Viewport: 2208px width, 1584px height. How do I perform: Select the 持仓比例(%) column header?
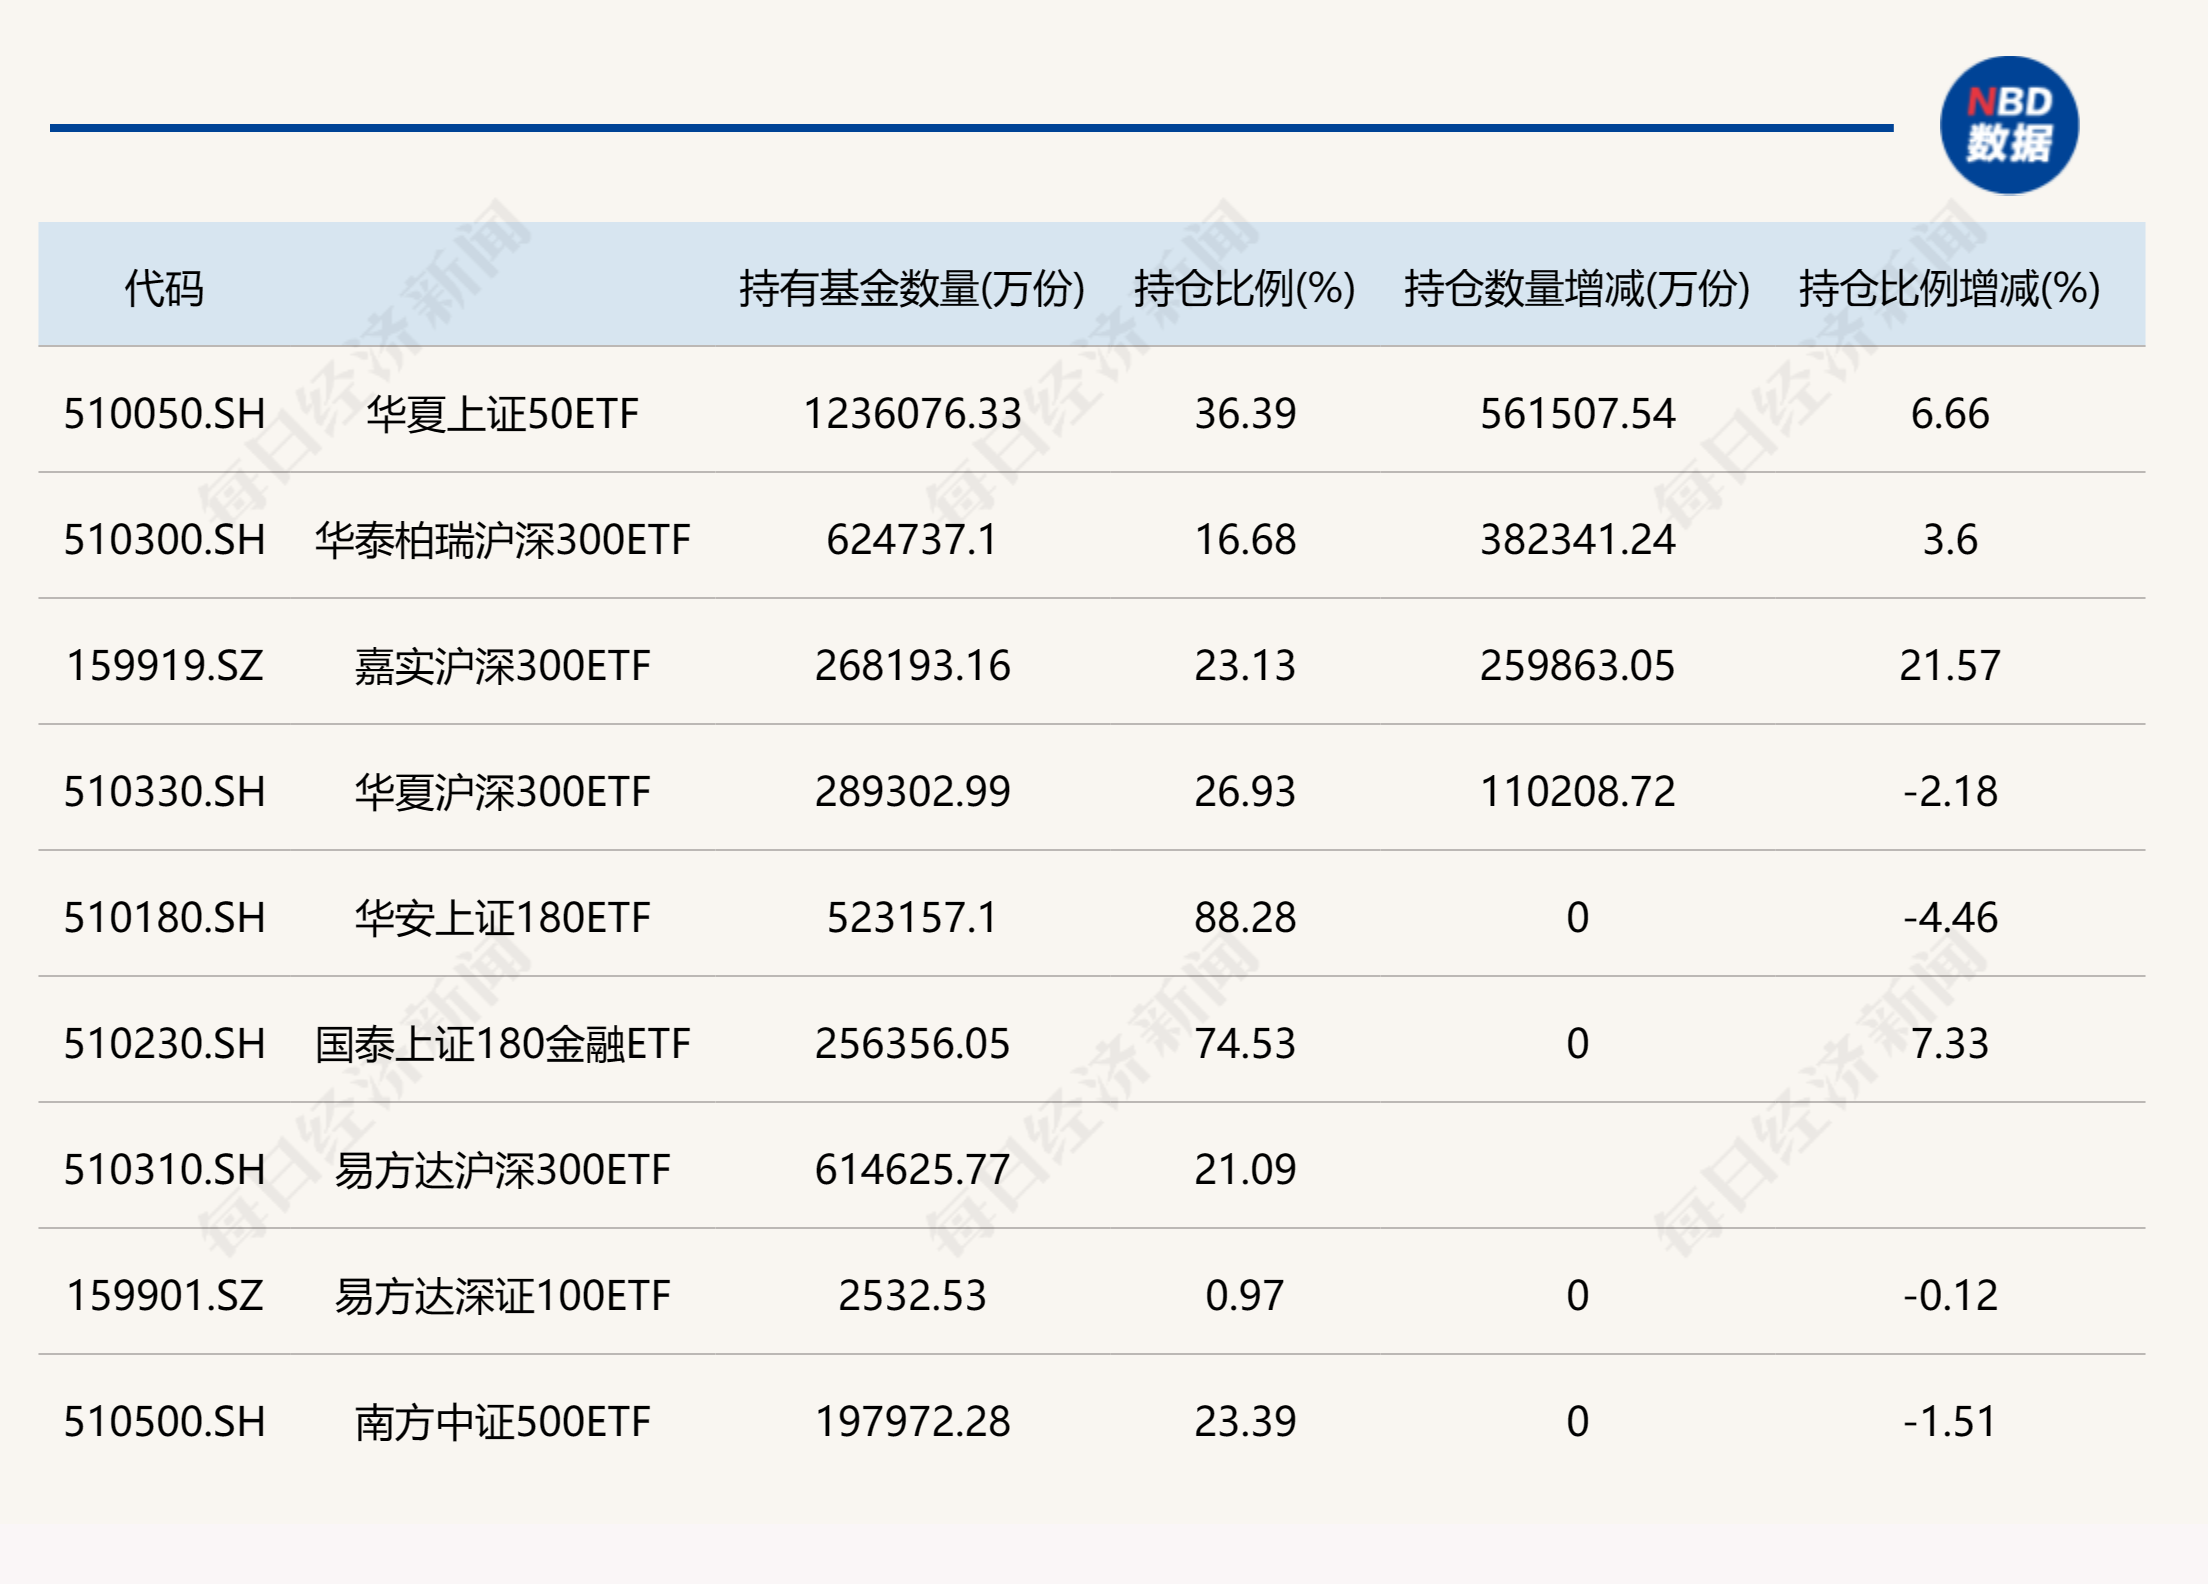click(1245, 288)
